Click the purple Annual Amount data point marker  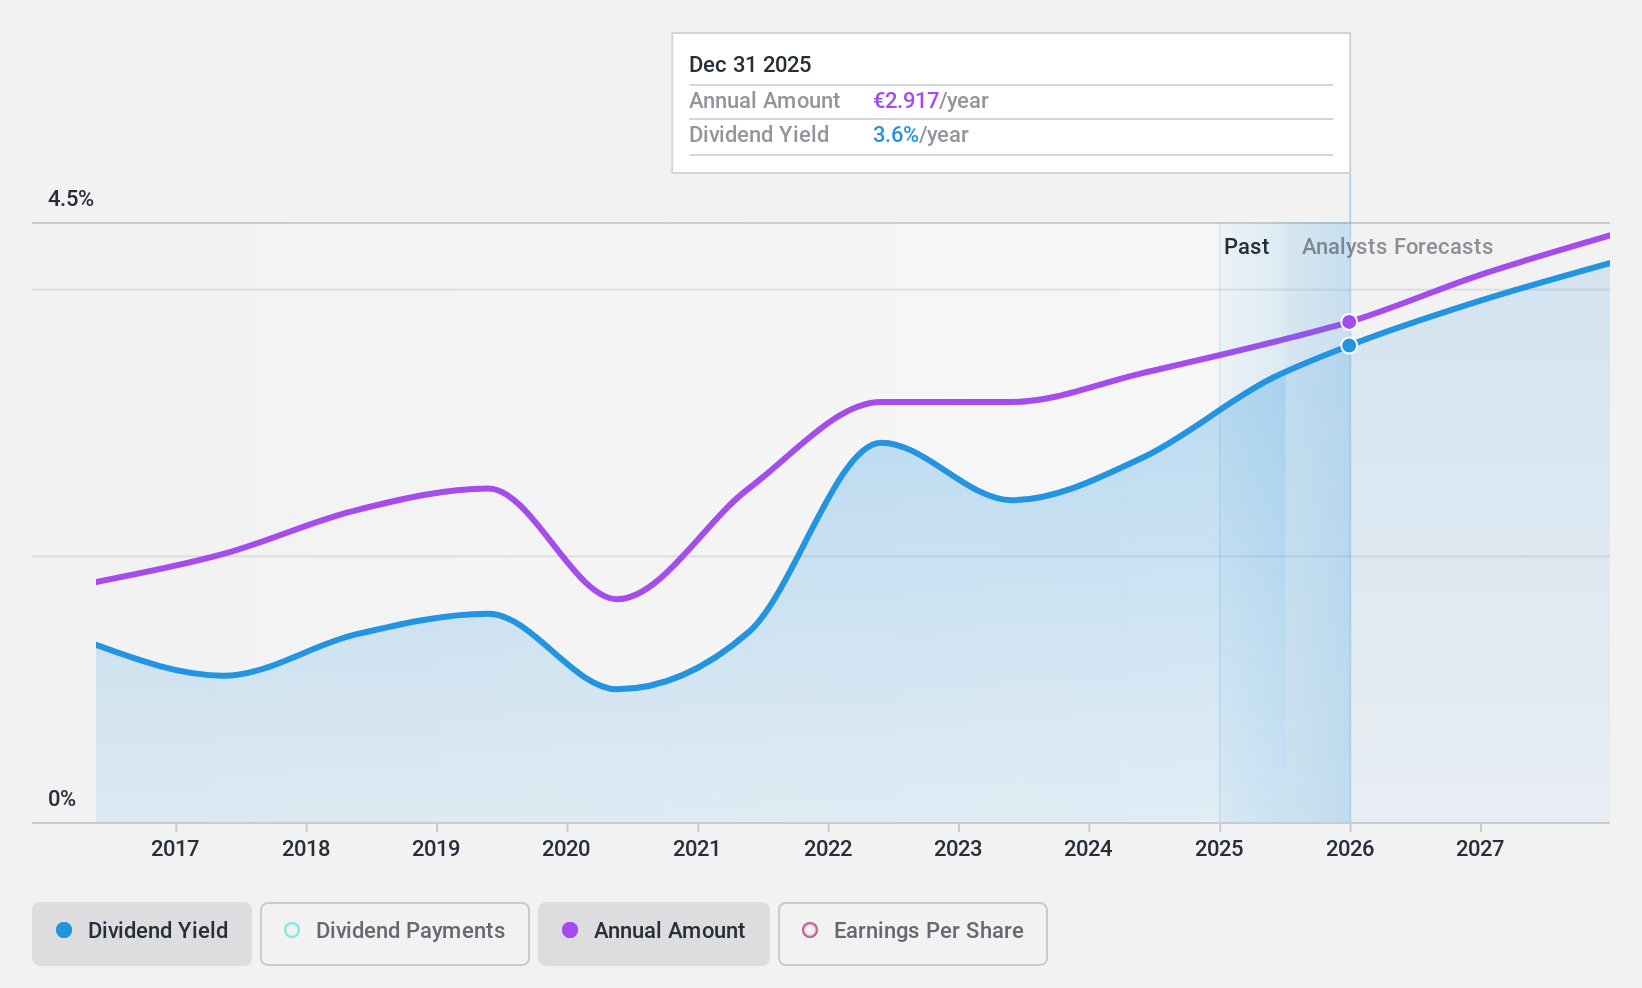1349,322
